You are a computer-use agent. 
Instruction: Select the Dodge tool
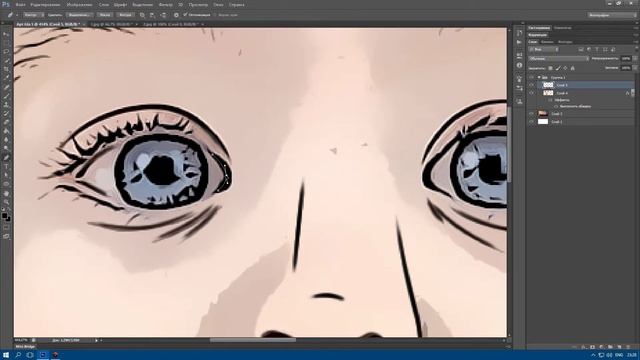(6, 149)
